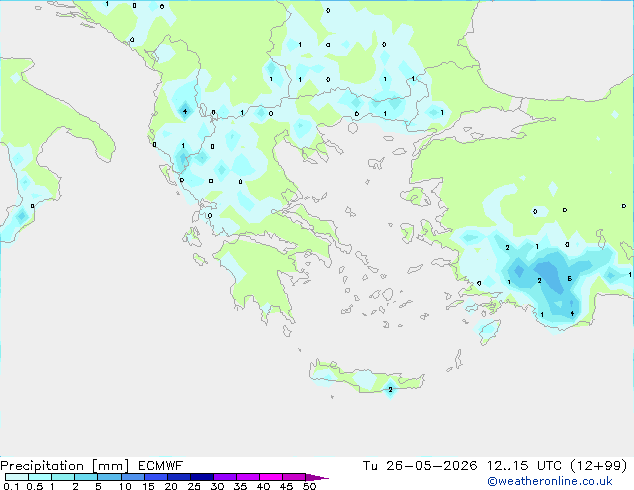Click the '0.1' legend scale label
634x490 pixels.
point(11,486)
